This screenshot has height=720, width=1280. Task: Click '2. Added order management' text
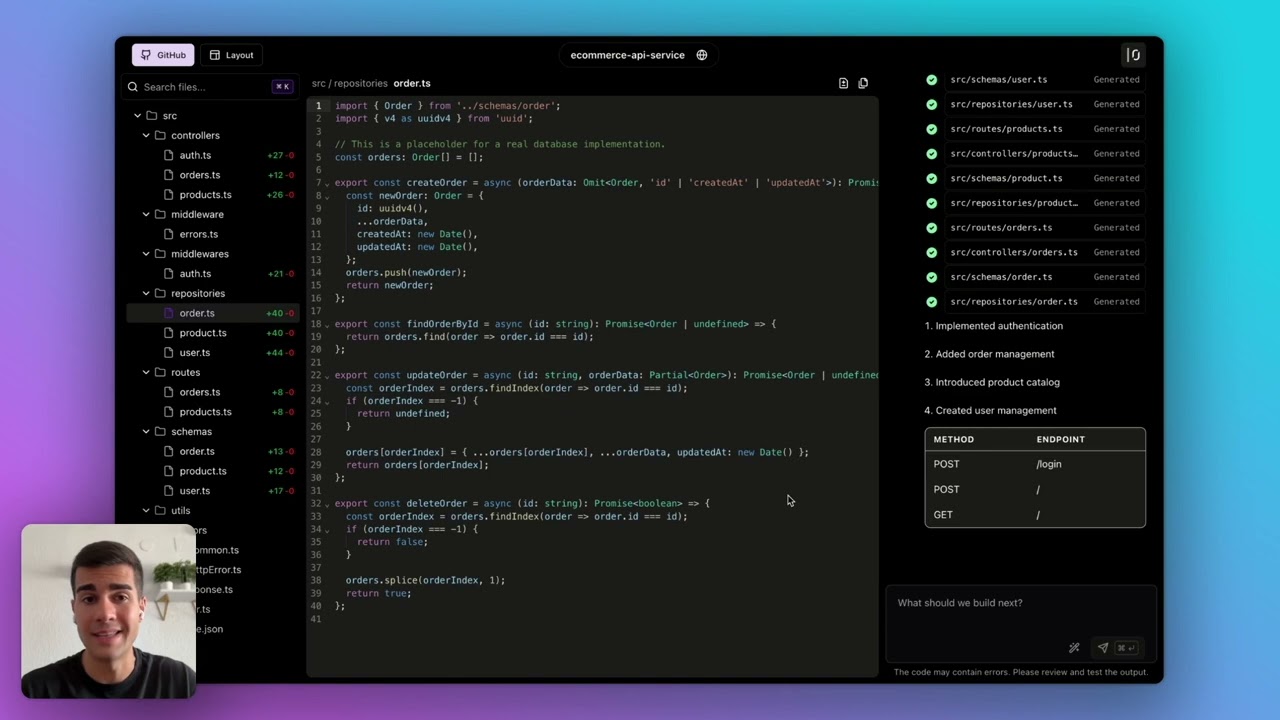pyautogui.click(x=989, y=354)
